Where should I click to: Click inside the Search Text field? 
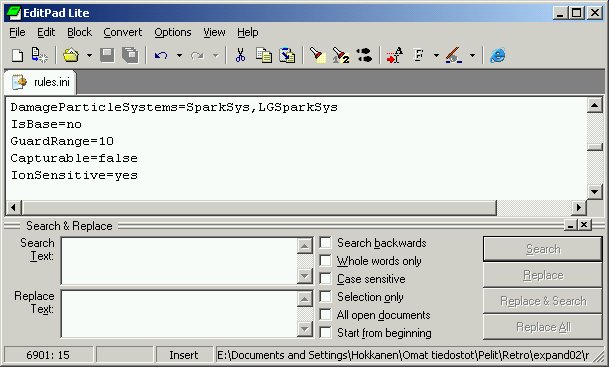pos(179,261)
